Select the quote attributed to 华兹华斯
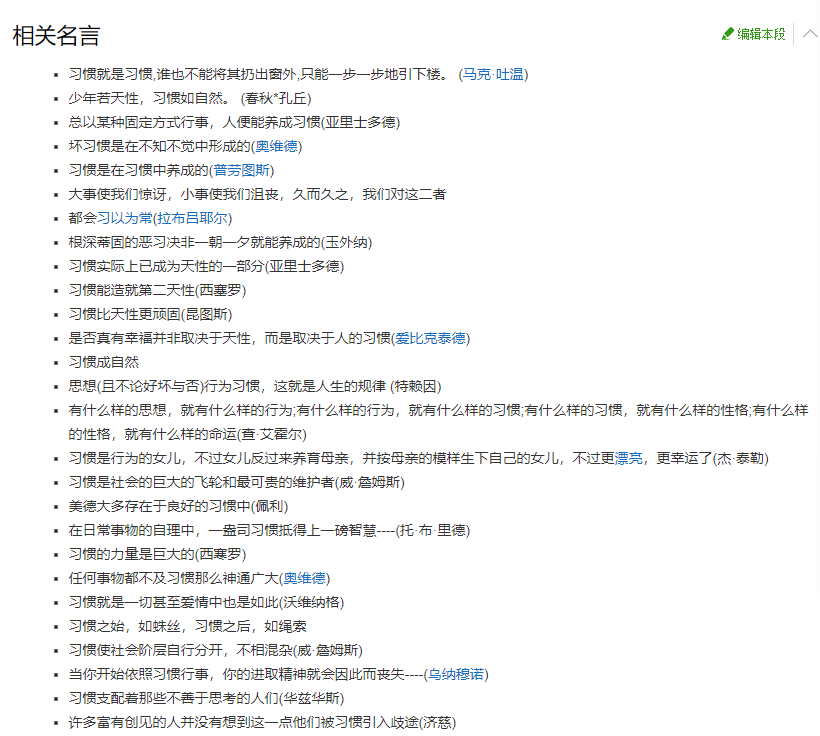This screenshot has height=736, width=820. pos(206,698)
